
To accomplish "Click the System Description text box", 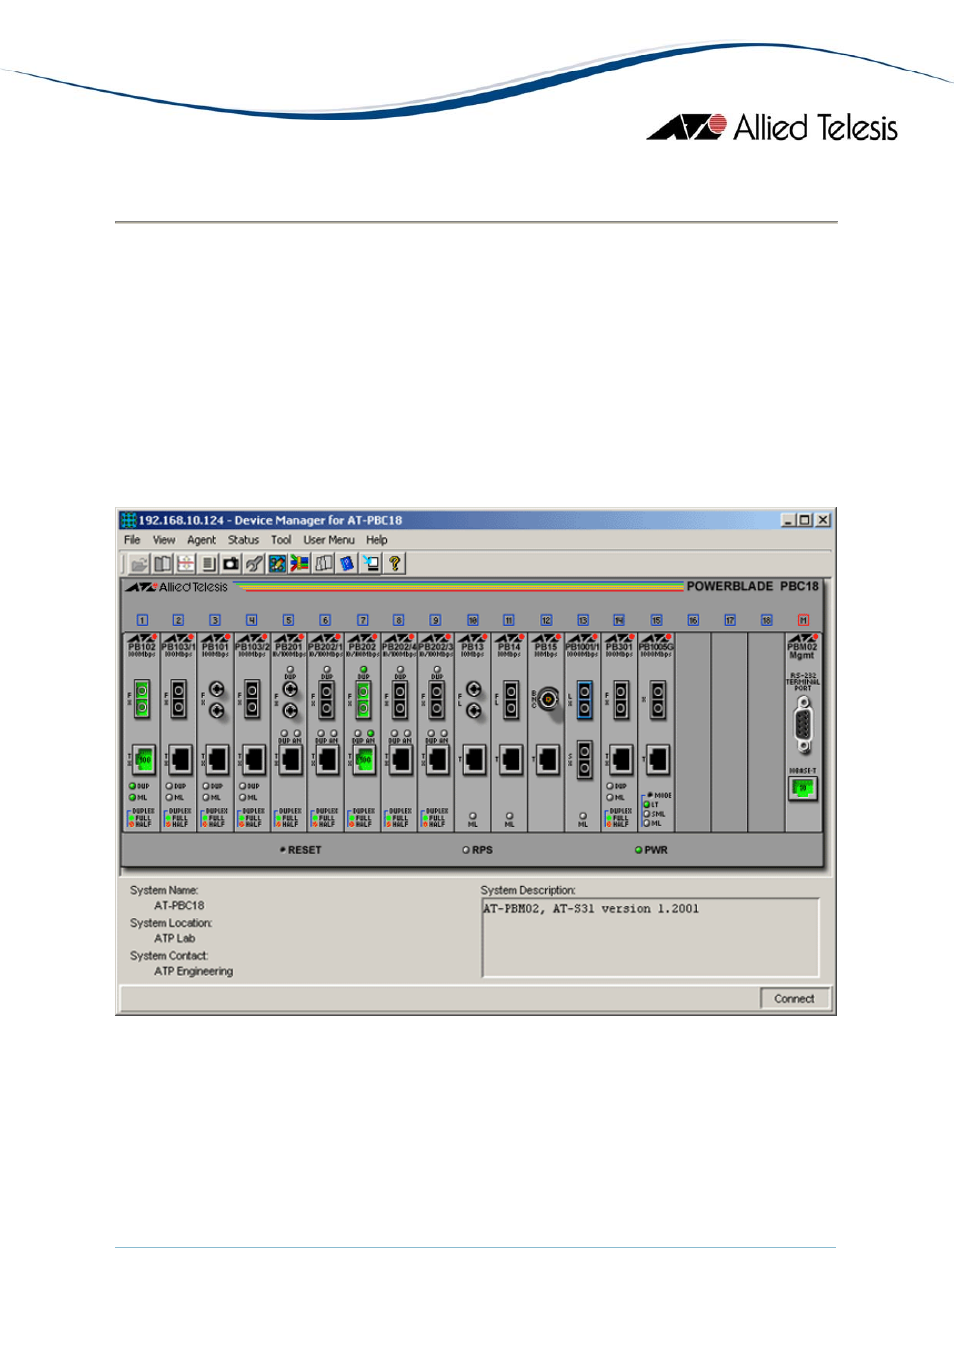I will 650,937.
